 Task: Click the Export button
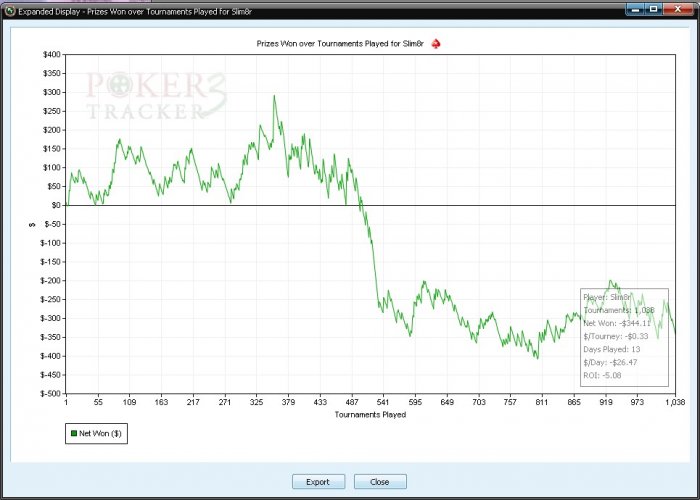[318, 482]
